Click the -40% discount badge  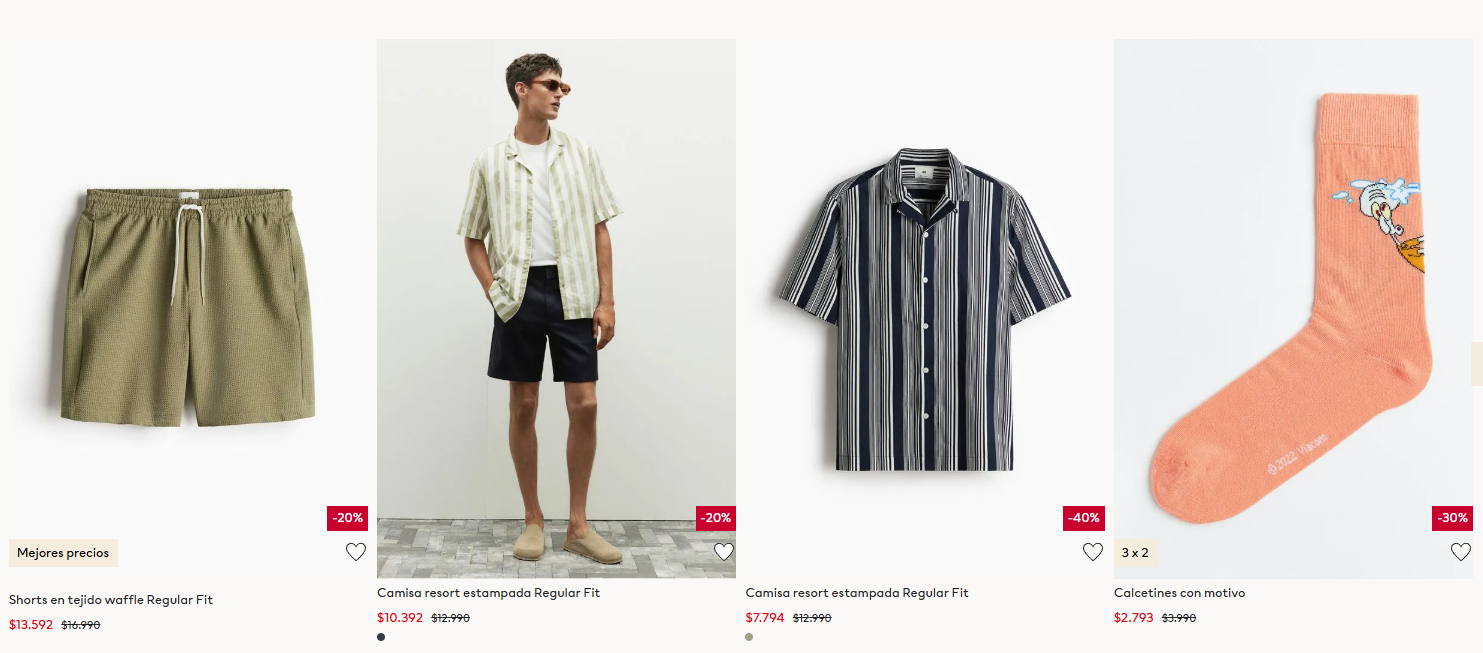pyautogui.click(x=1084, y=518)
